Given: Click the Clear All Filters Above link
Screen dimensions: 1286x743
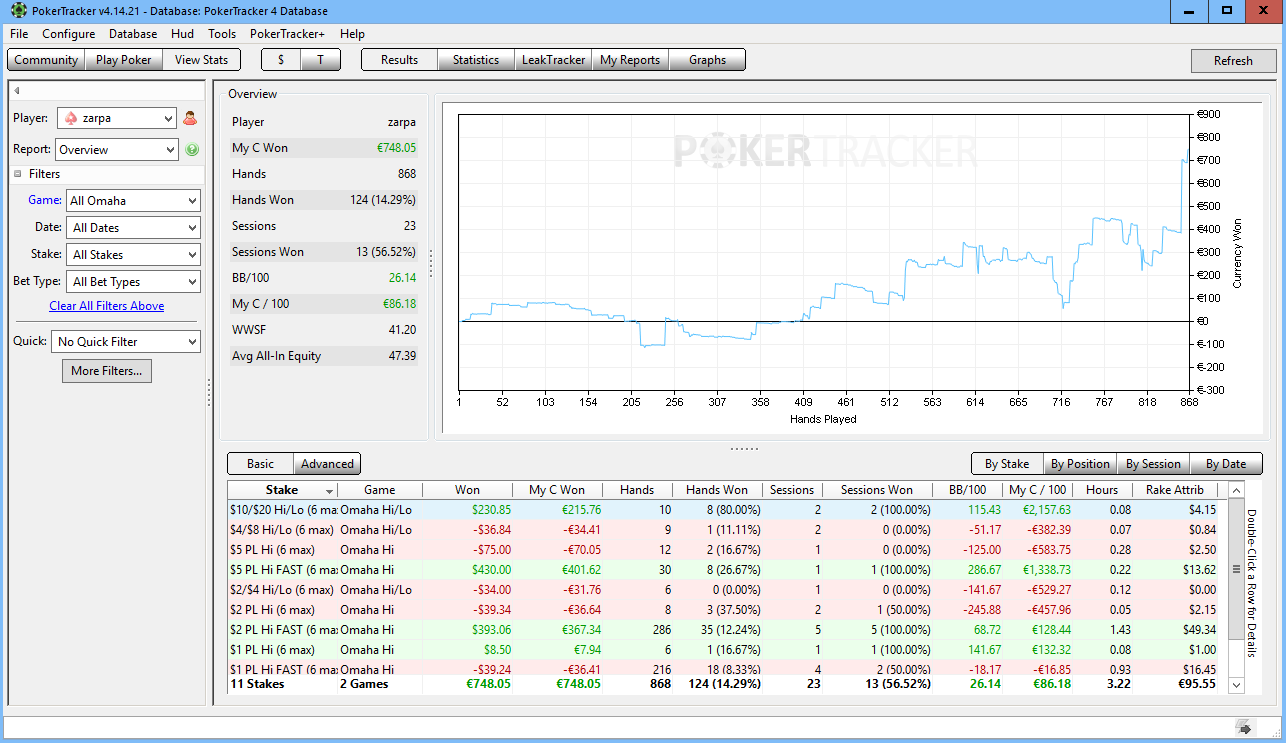Looking at the screenshot, I should (x=106, y=306).
